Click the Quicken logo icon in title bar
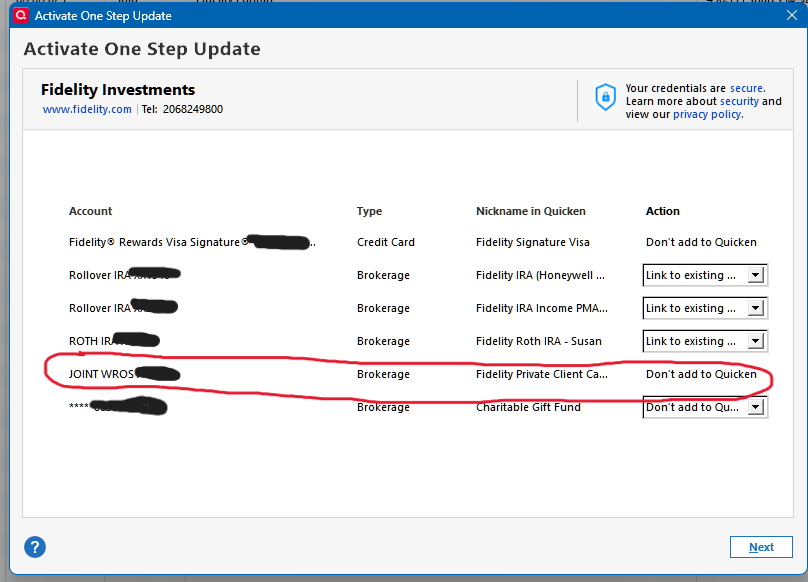Image resolution: width=808 pixels, height=582 pixels. (x=21, y=15)
